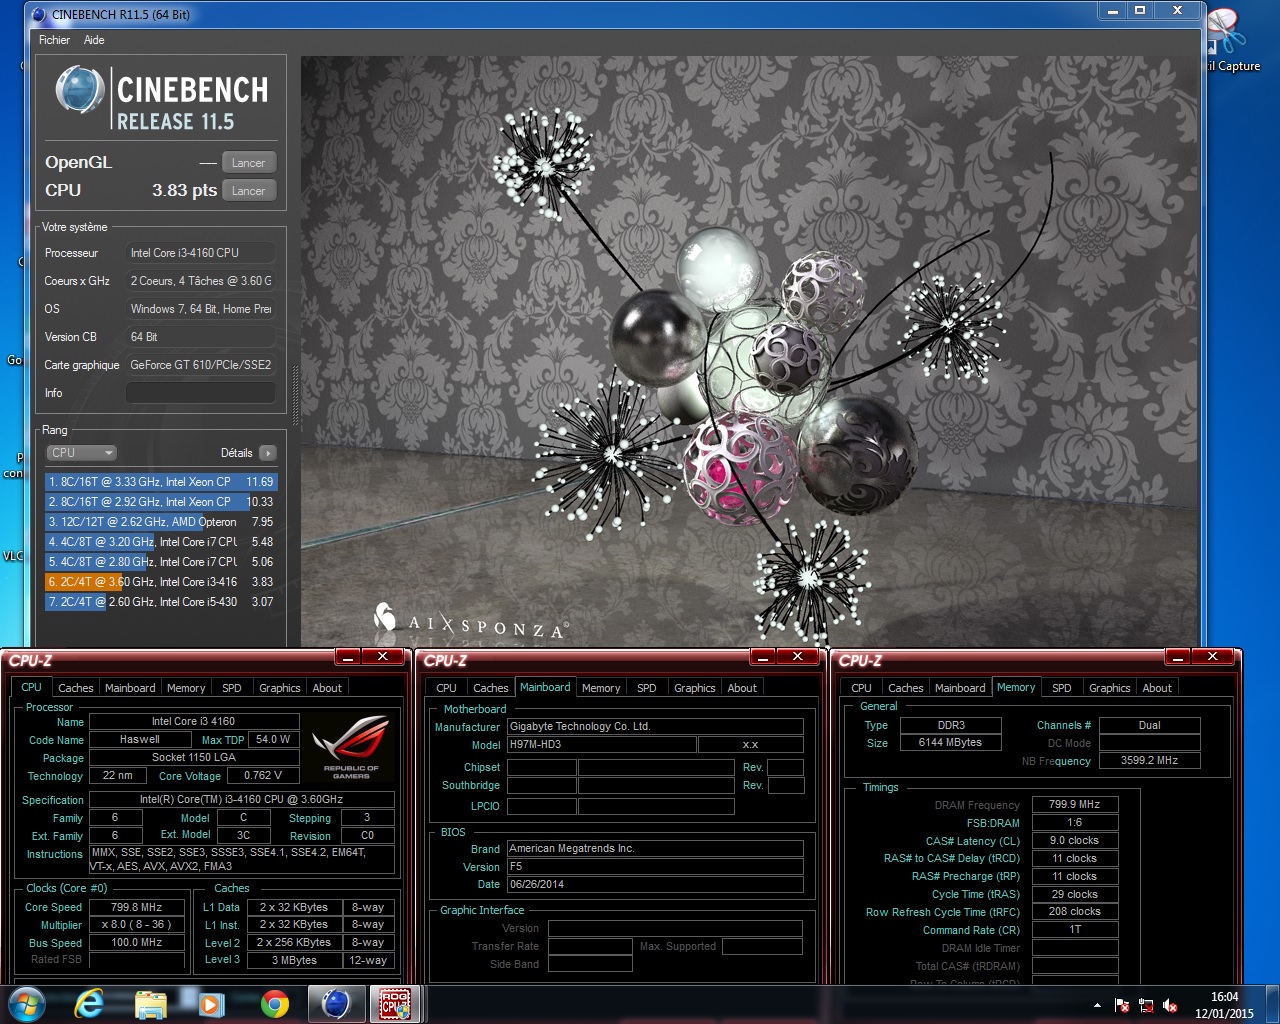The width and height of the screenshot is (1280, 1024).
Task: Open the CPU ranking type dropdown
Action: 82,453
